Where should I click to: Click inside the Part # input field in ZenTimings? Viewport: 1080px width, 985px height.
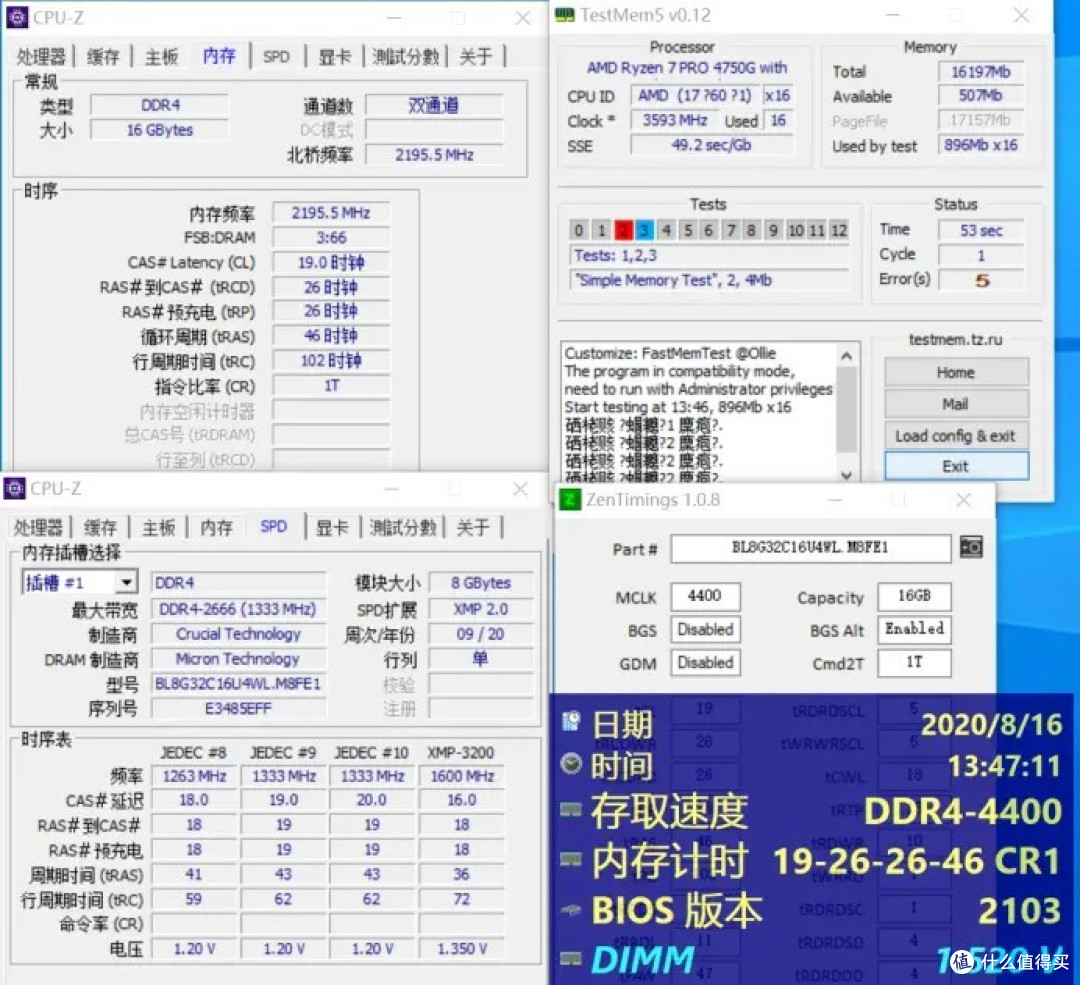tap(810, 548)
